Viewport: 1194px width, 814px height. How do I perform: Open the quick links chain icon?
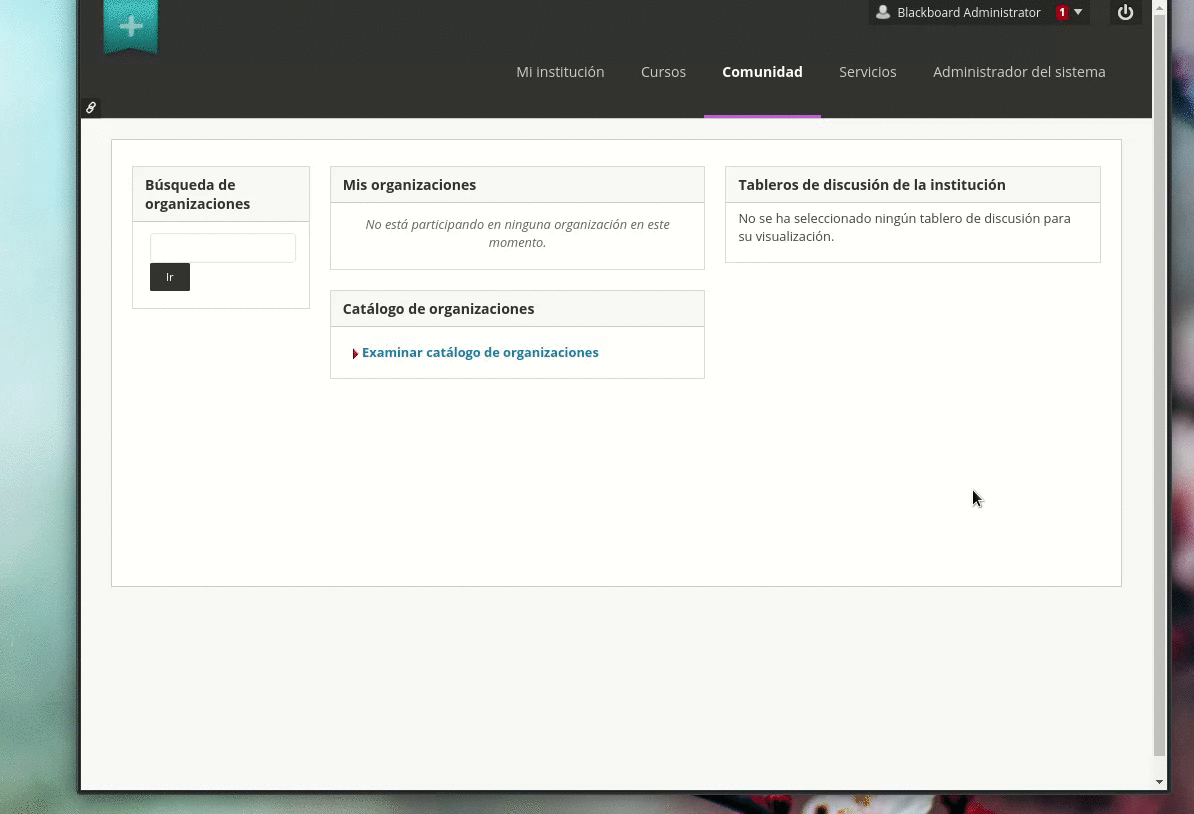click(x=91, y=108)
